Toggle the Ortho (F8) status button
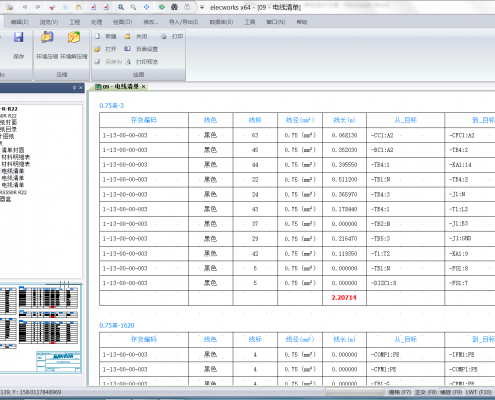Image resolution: width=495 pixels, height=400 pixels. click(x=426, y=392)
